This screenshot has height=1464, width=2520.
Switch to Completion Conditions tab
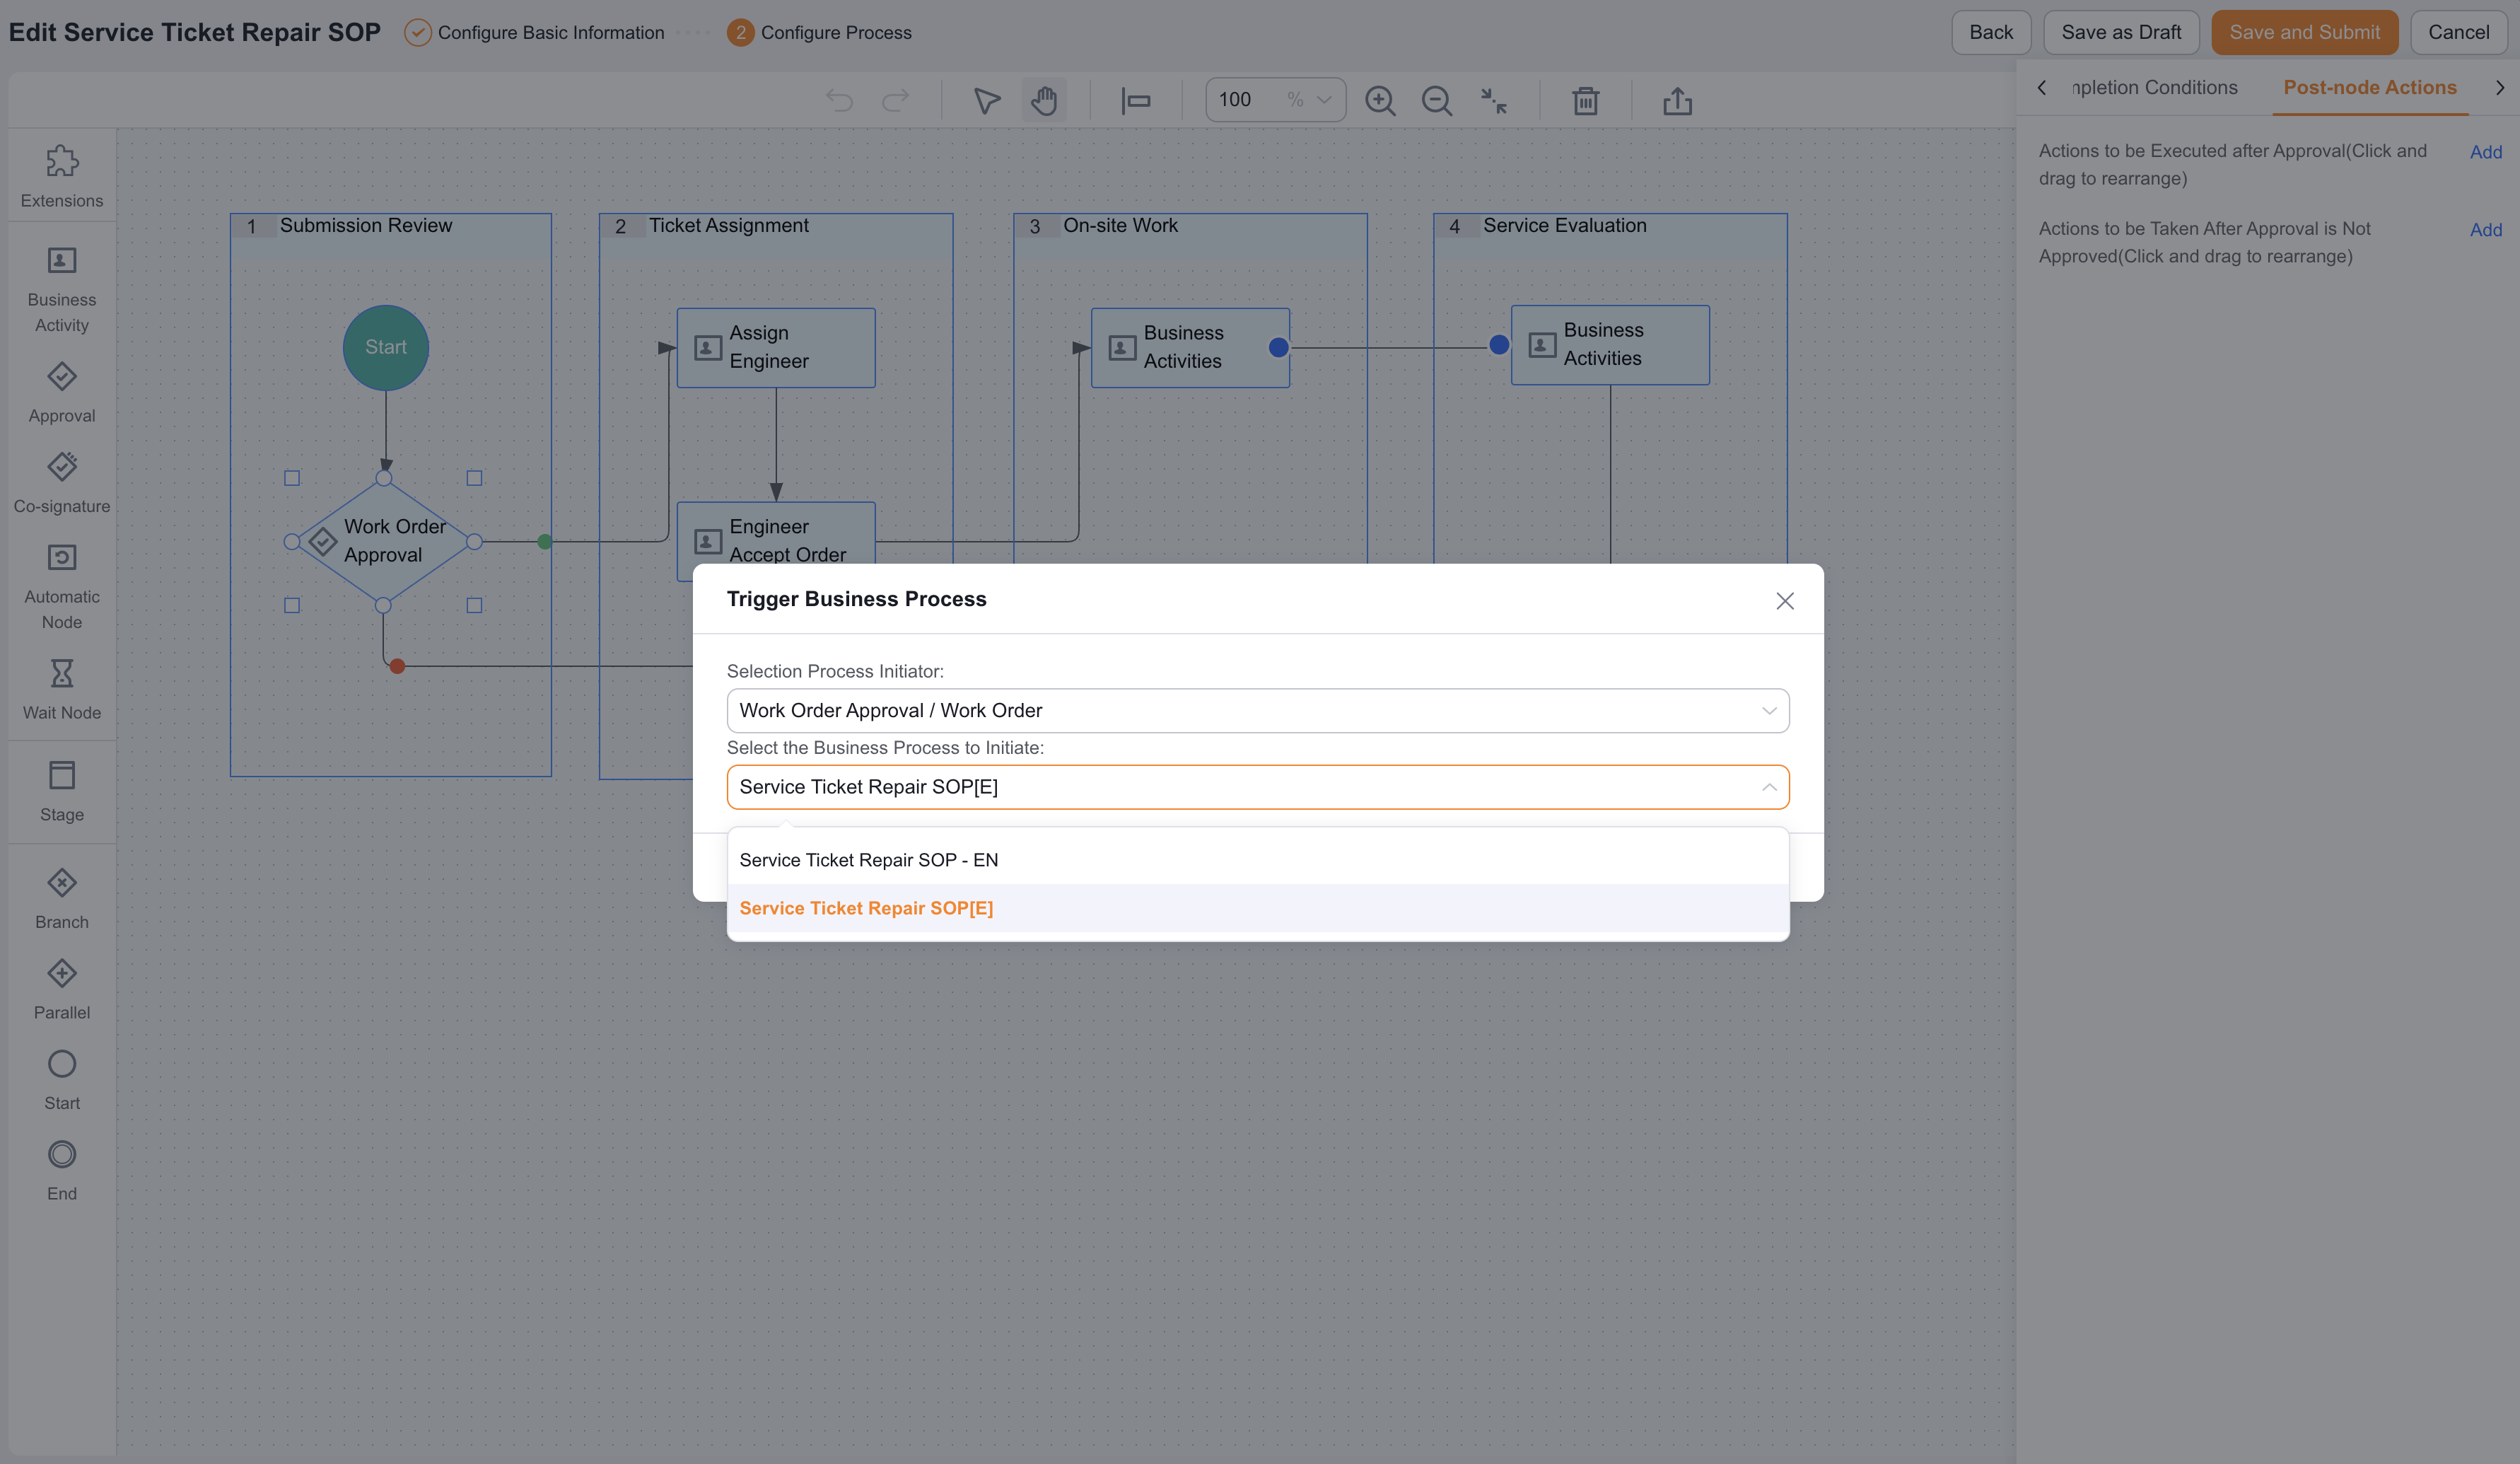click(2154, 87)
